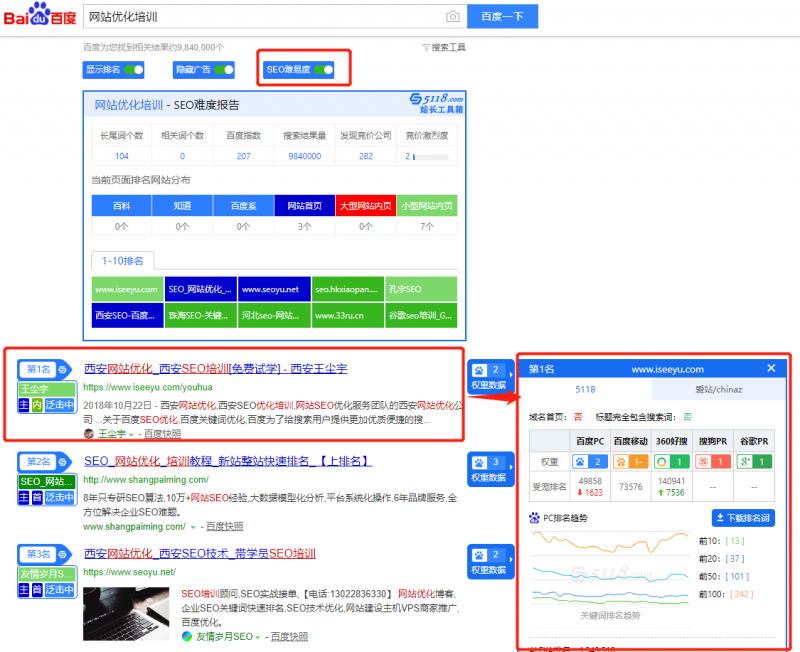The height and width of the screenshot is (652, 800).
Task: Click the 前10 count [13]
Action: click(735, 541)
